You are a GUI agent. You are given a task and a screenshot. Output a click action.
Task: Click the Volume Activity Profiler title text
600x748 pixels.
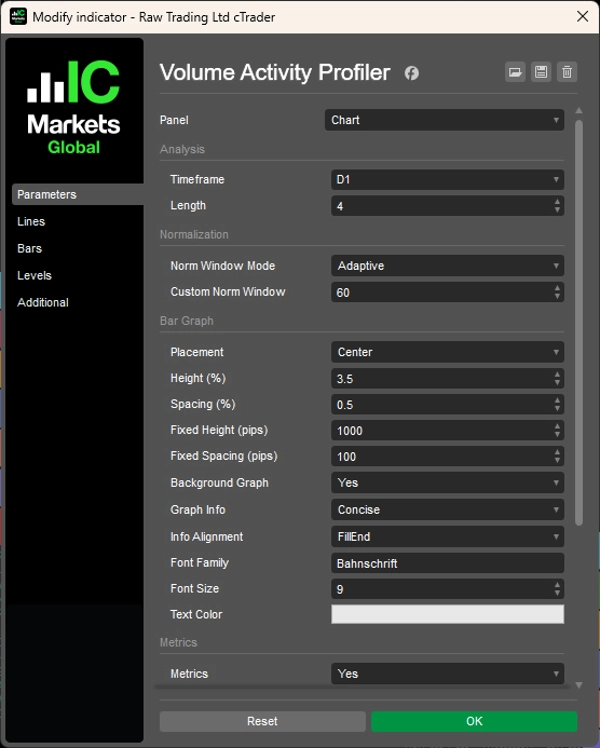point(275,73)
